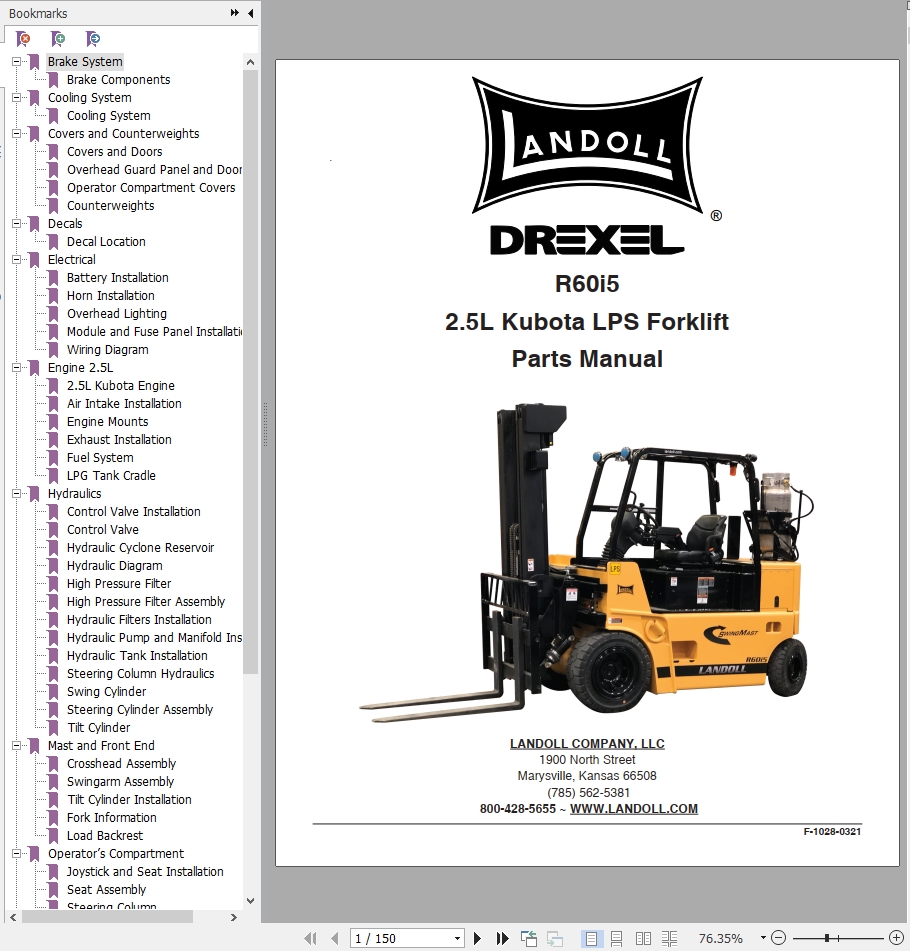The image size is (910, 951).
Task: Select the Joystick and Seat Installation bookmark
Action: (x=145, y=872)
